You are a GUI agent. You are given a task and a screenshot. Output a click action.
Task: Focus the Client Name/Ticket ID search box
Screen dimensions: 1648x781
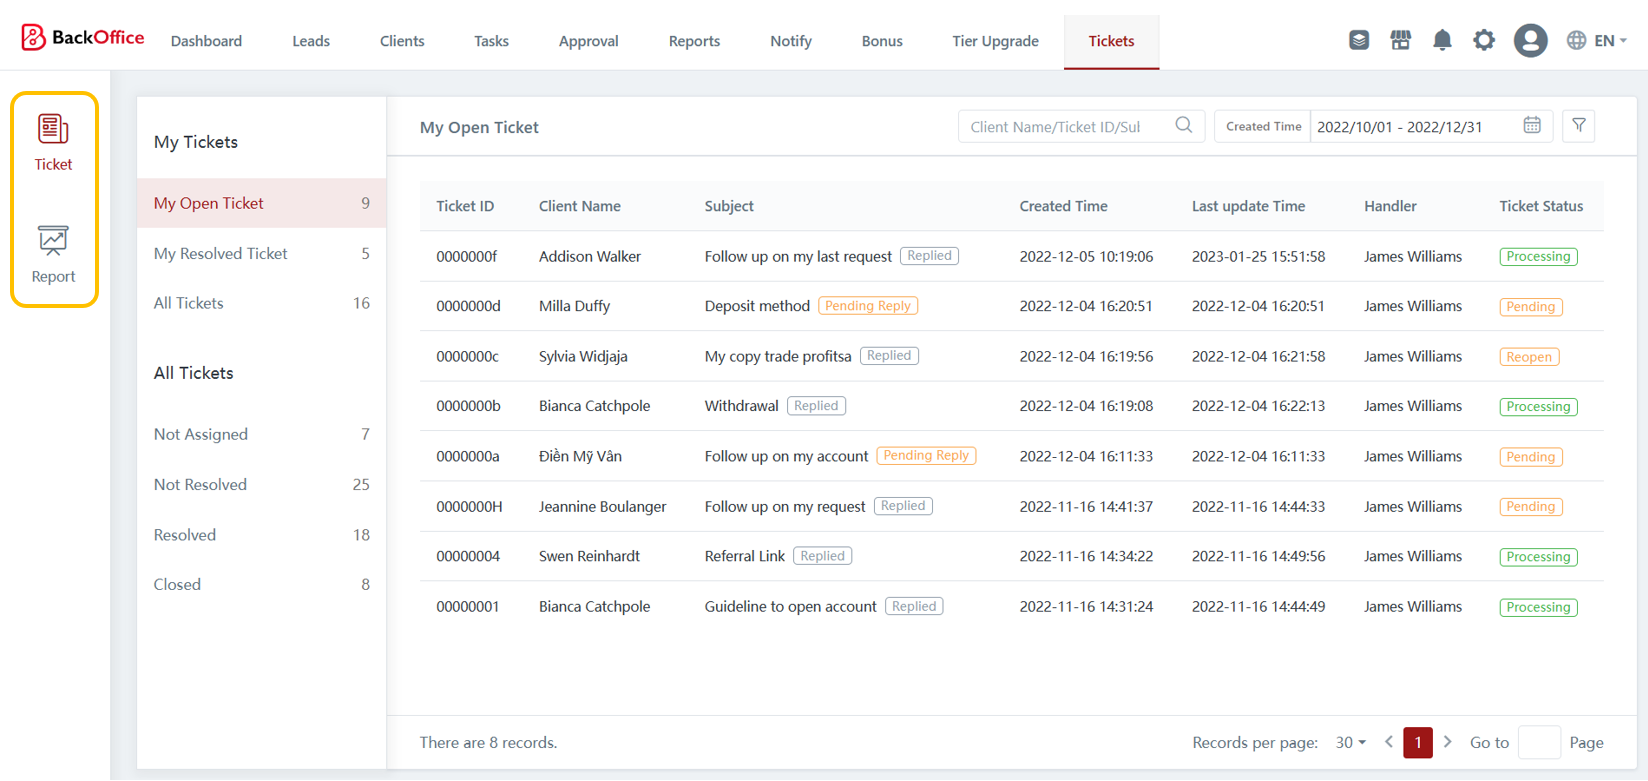[x=1065, y=127]
